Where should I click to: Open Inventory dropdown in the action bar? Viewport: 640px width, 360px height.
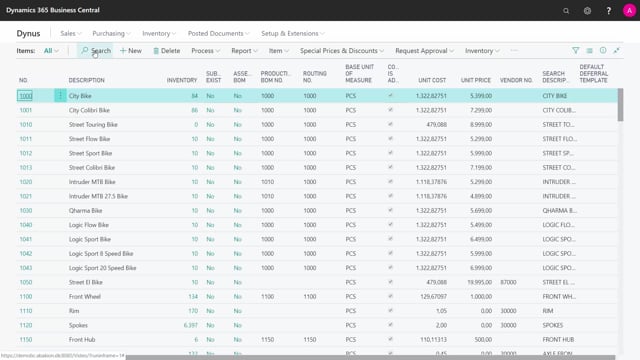coord(482,51)
